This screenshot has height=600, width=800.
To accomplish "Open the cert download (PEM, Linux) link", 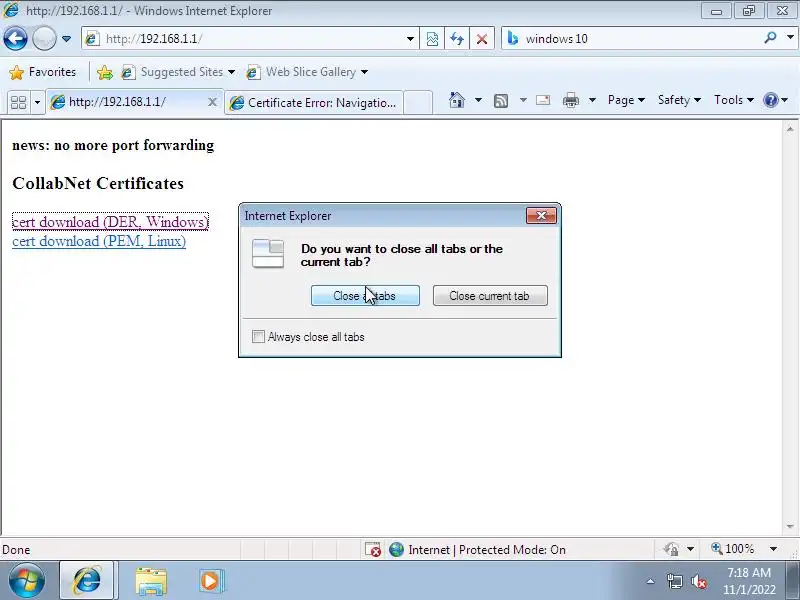I will click(99, 241).
